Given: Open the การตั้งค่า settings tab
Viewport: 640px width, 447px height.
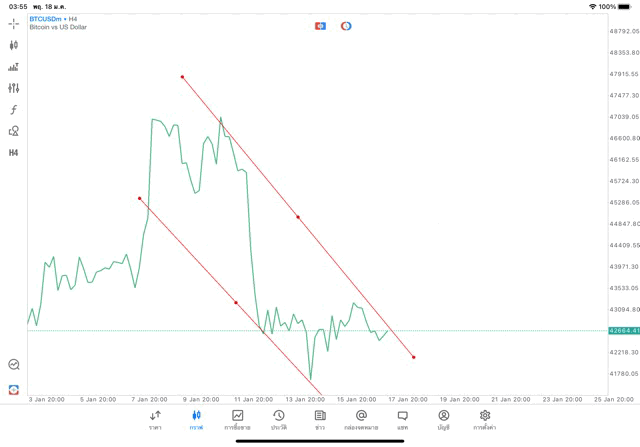Looking at the screenshot, I should coord(485,420).
